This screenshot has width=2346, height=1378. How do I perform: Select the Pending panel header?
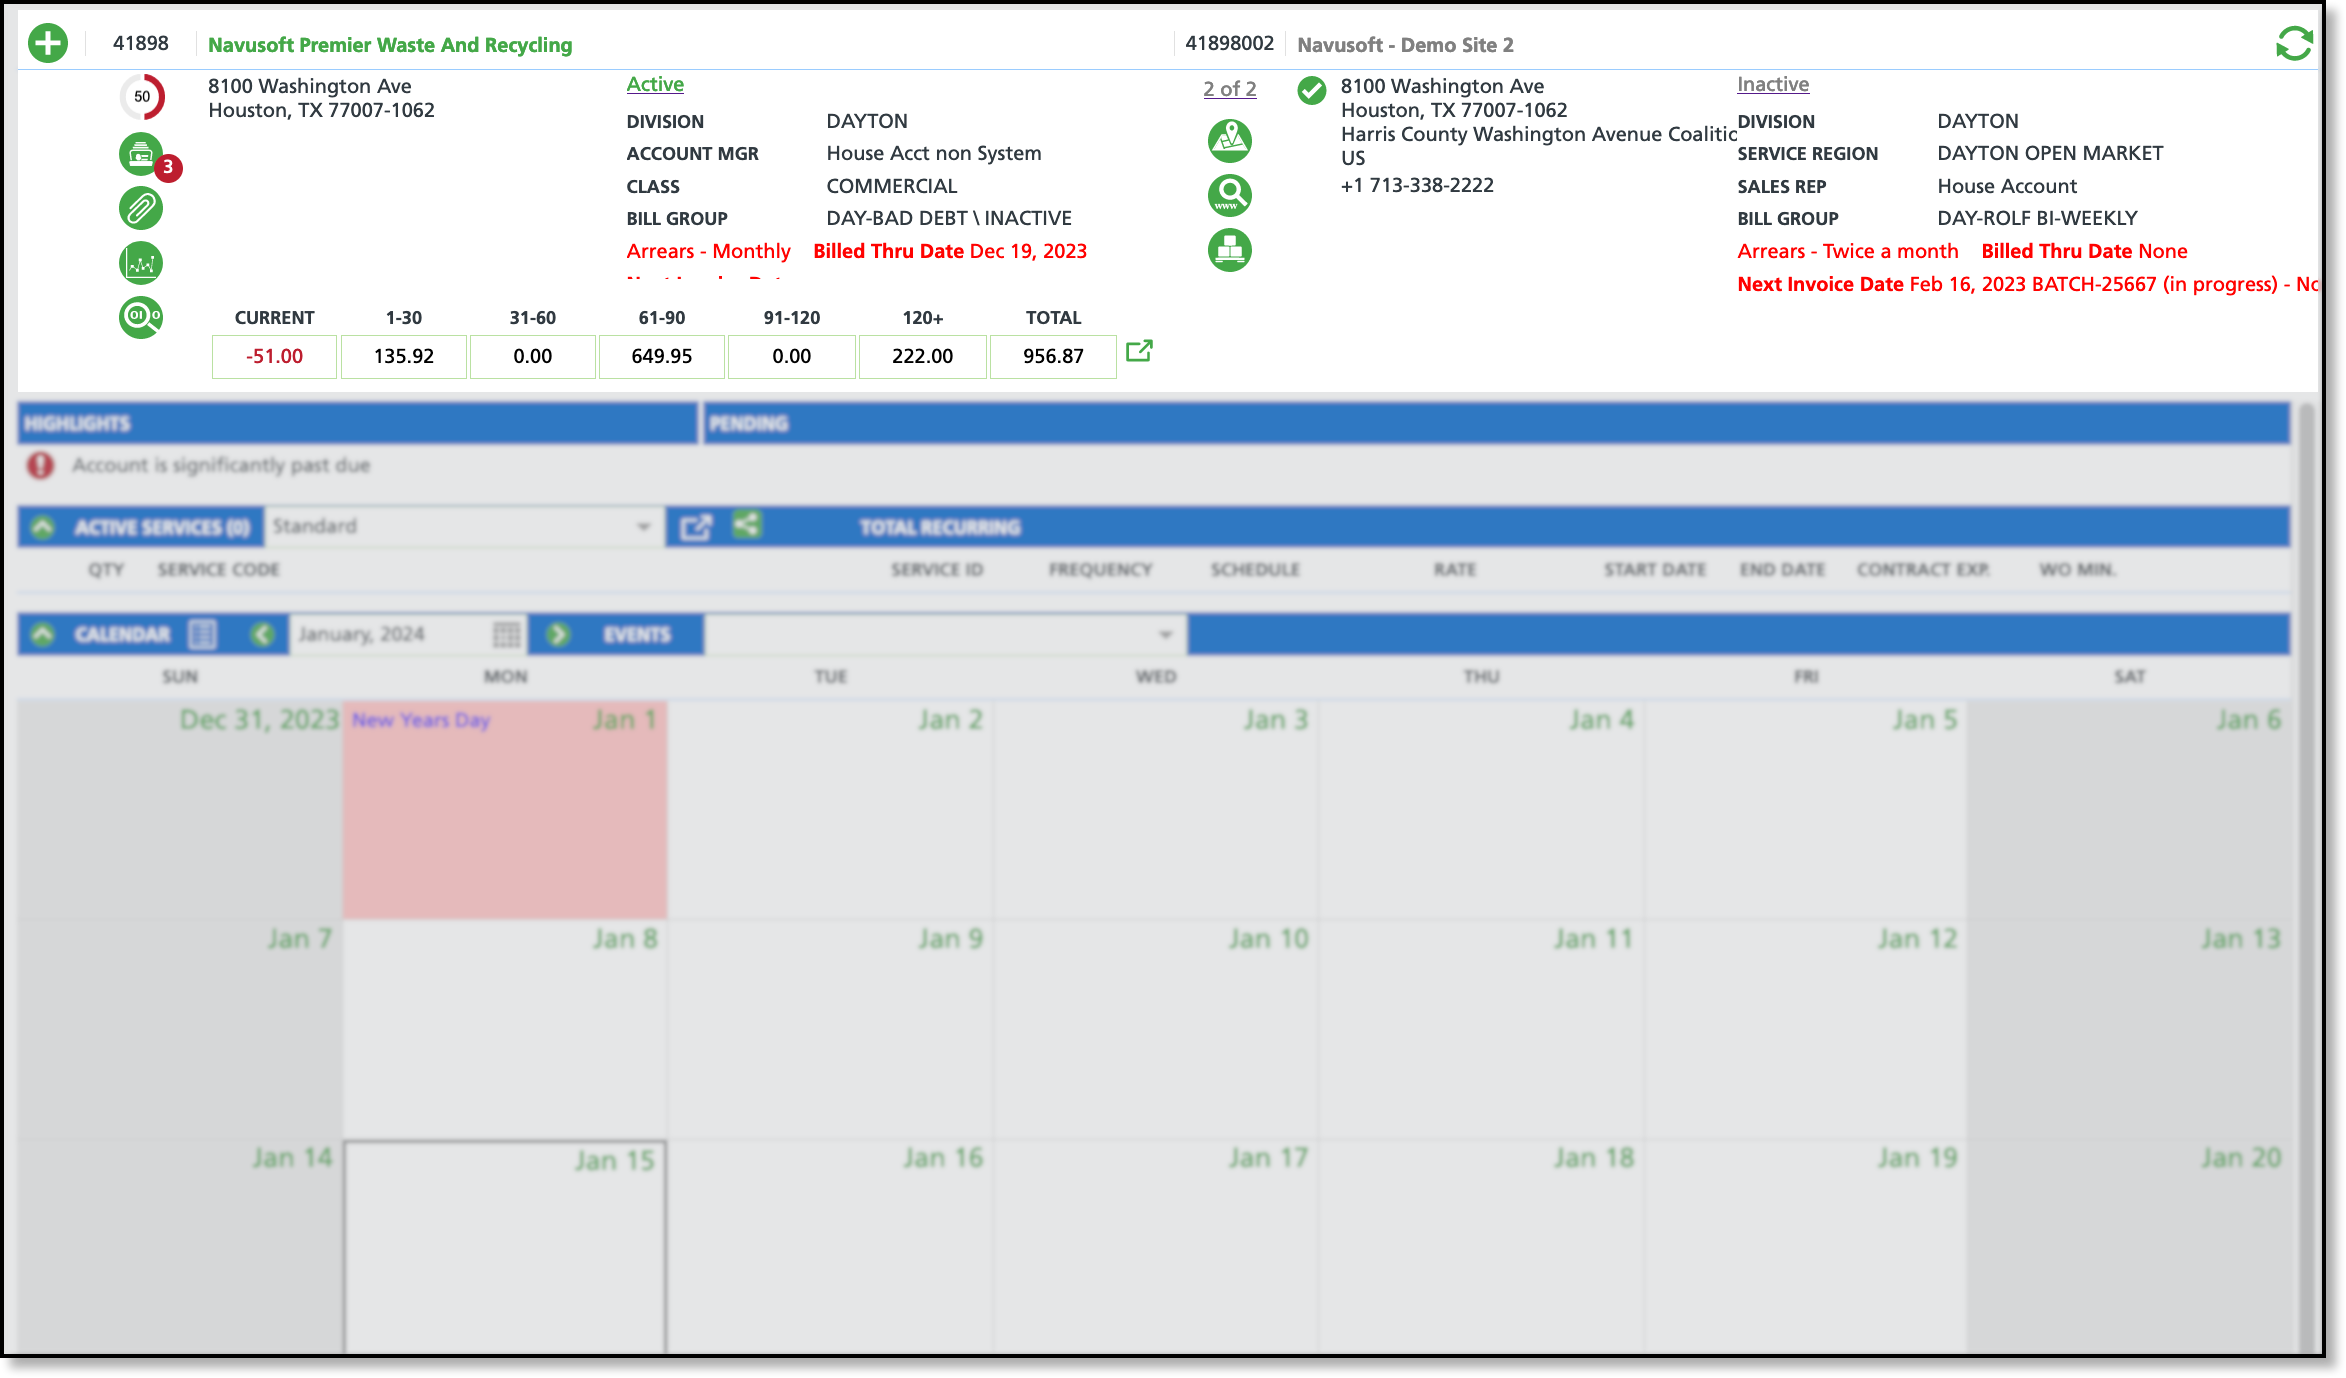click(1496, 423)
